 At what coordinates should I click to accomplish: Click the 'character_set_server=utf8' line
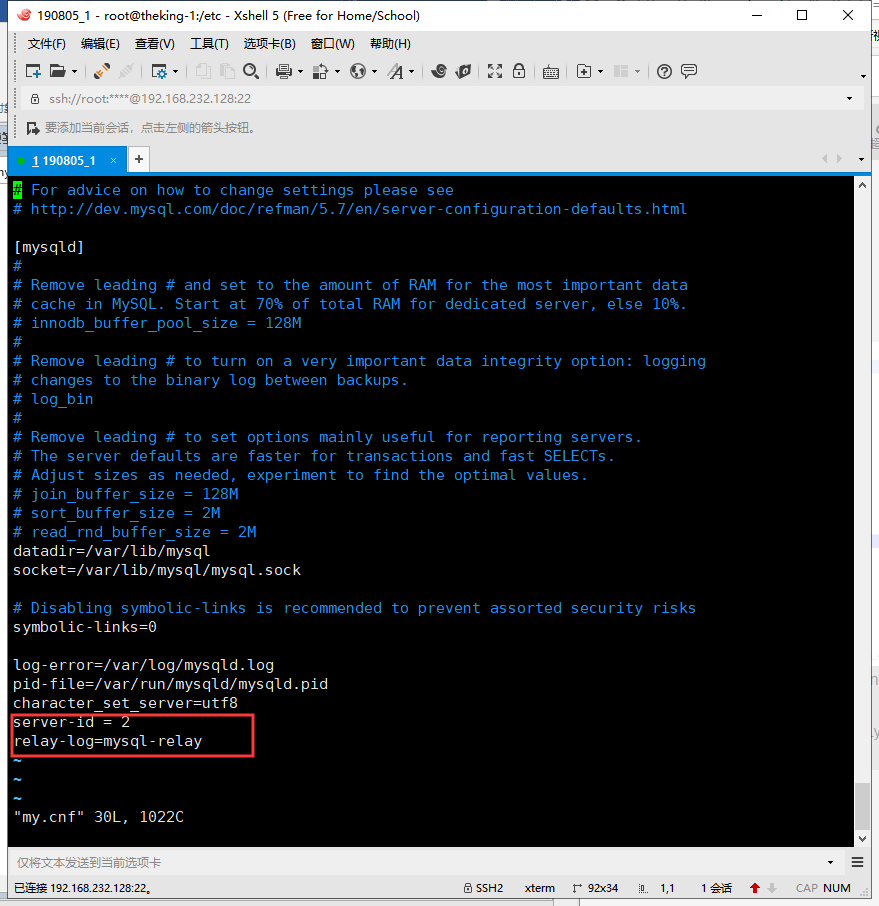pyautogui.click(x=125, y=703)
